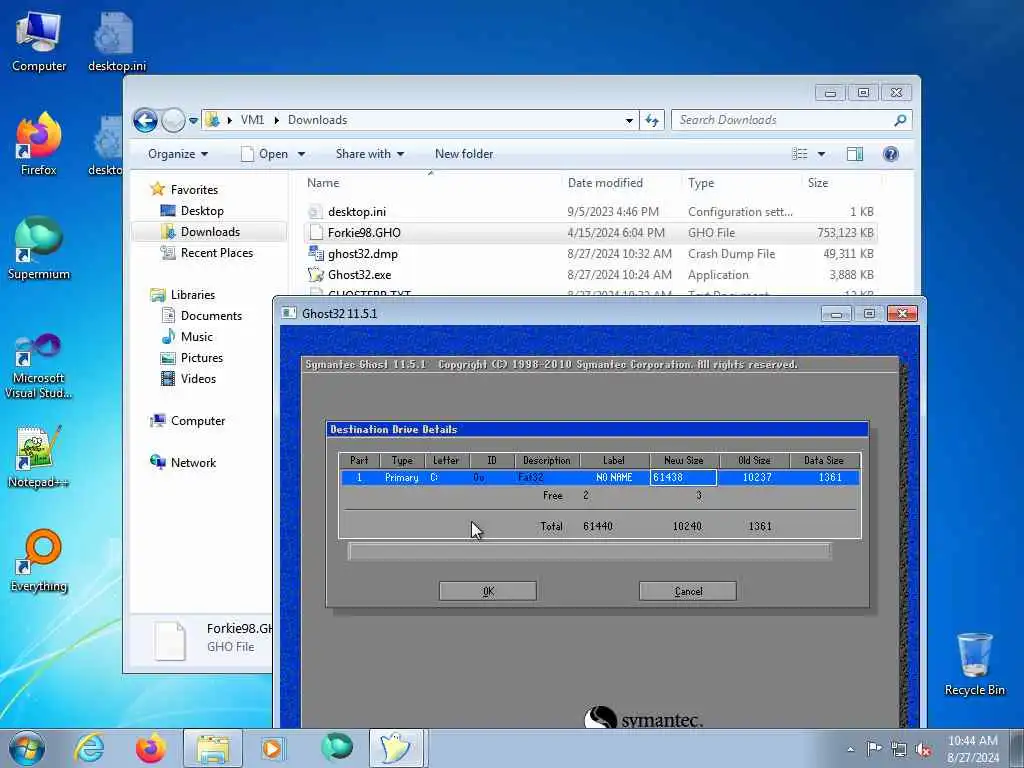Open recent pages dropdown near Back

[193, 121]
